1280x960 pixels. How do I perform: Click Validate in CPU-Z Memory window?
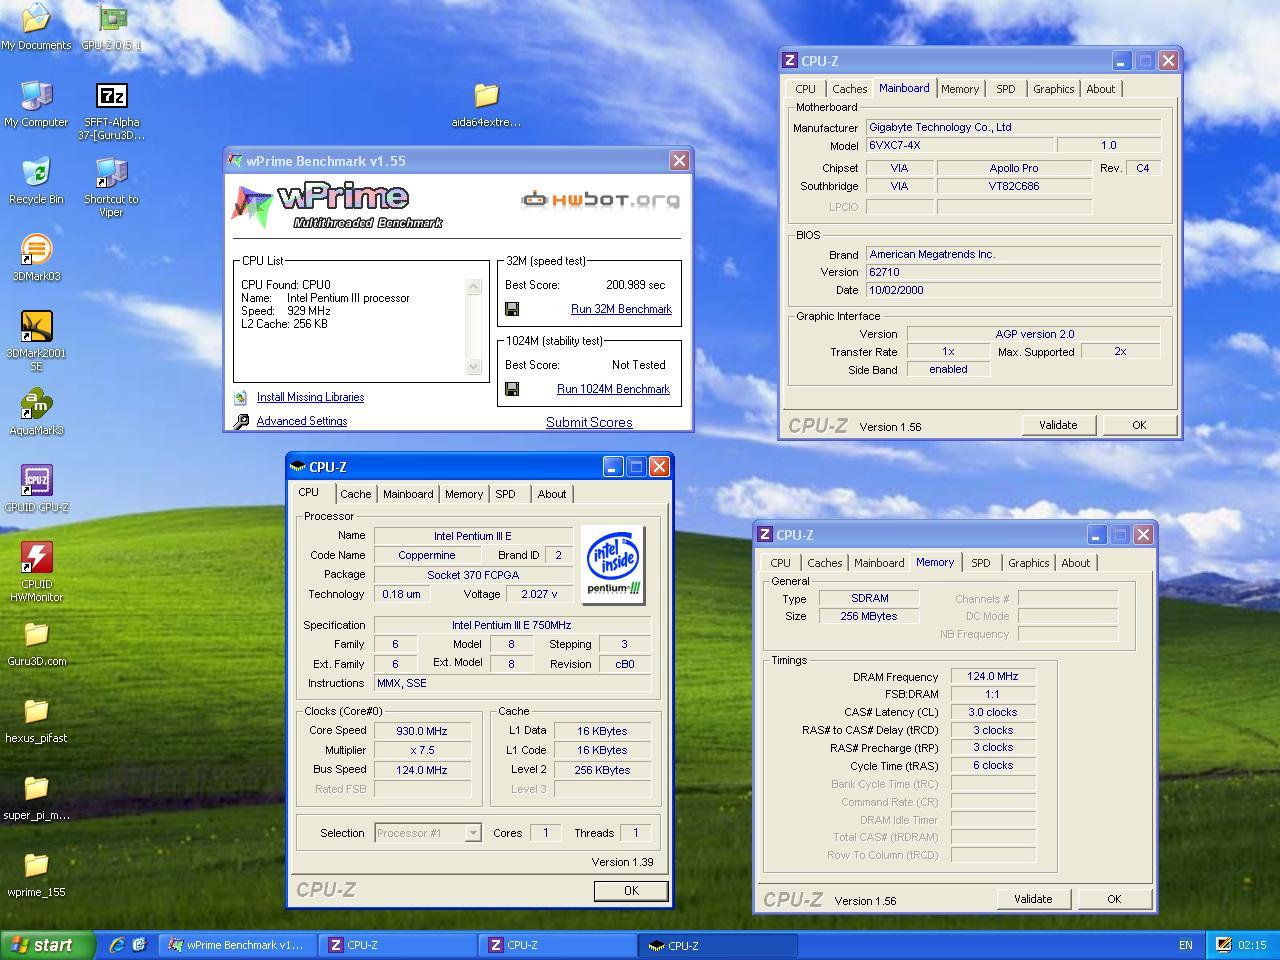tap(1033, 899)
